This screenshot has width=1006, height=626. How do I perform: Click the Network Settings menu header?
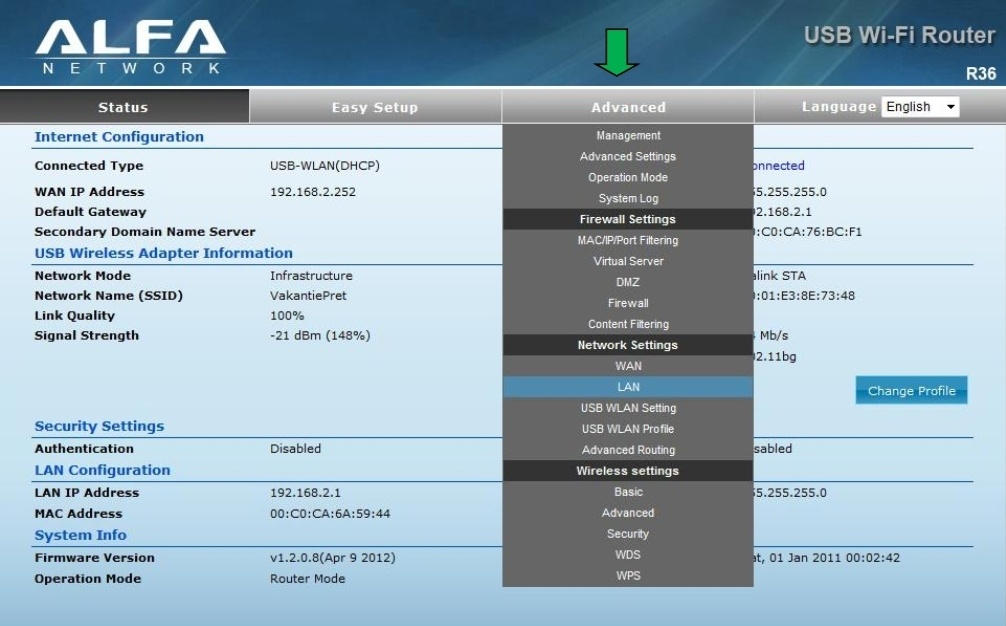point(628,345)
